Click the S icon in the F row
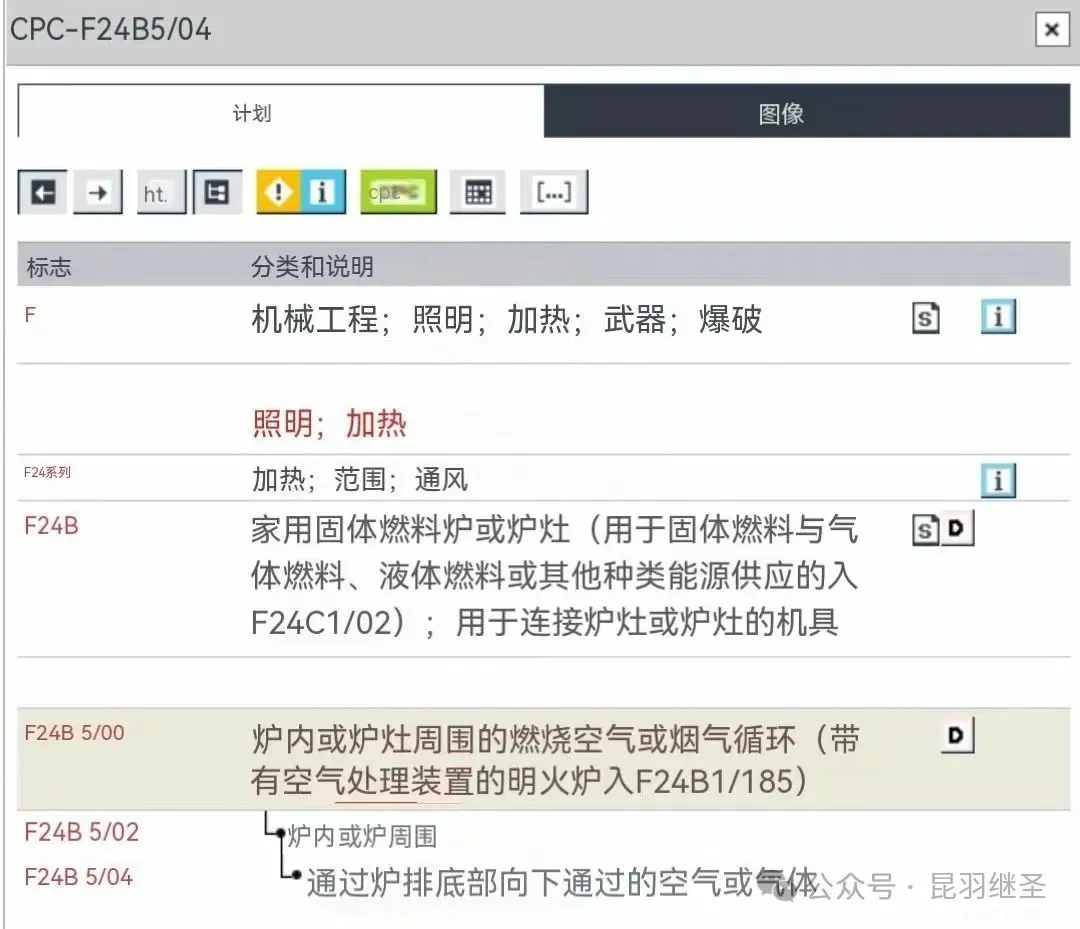Viewport: 1080px width, 929px height. [x=926, y=319]
